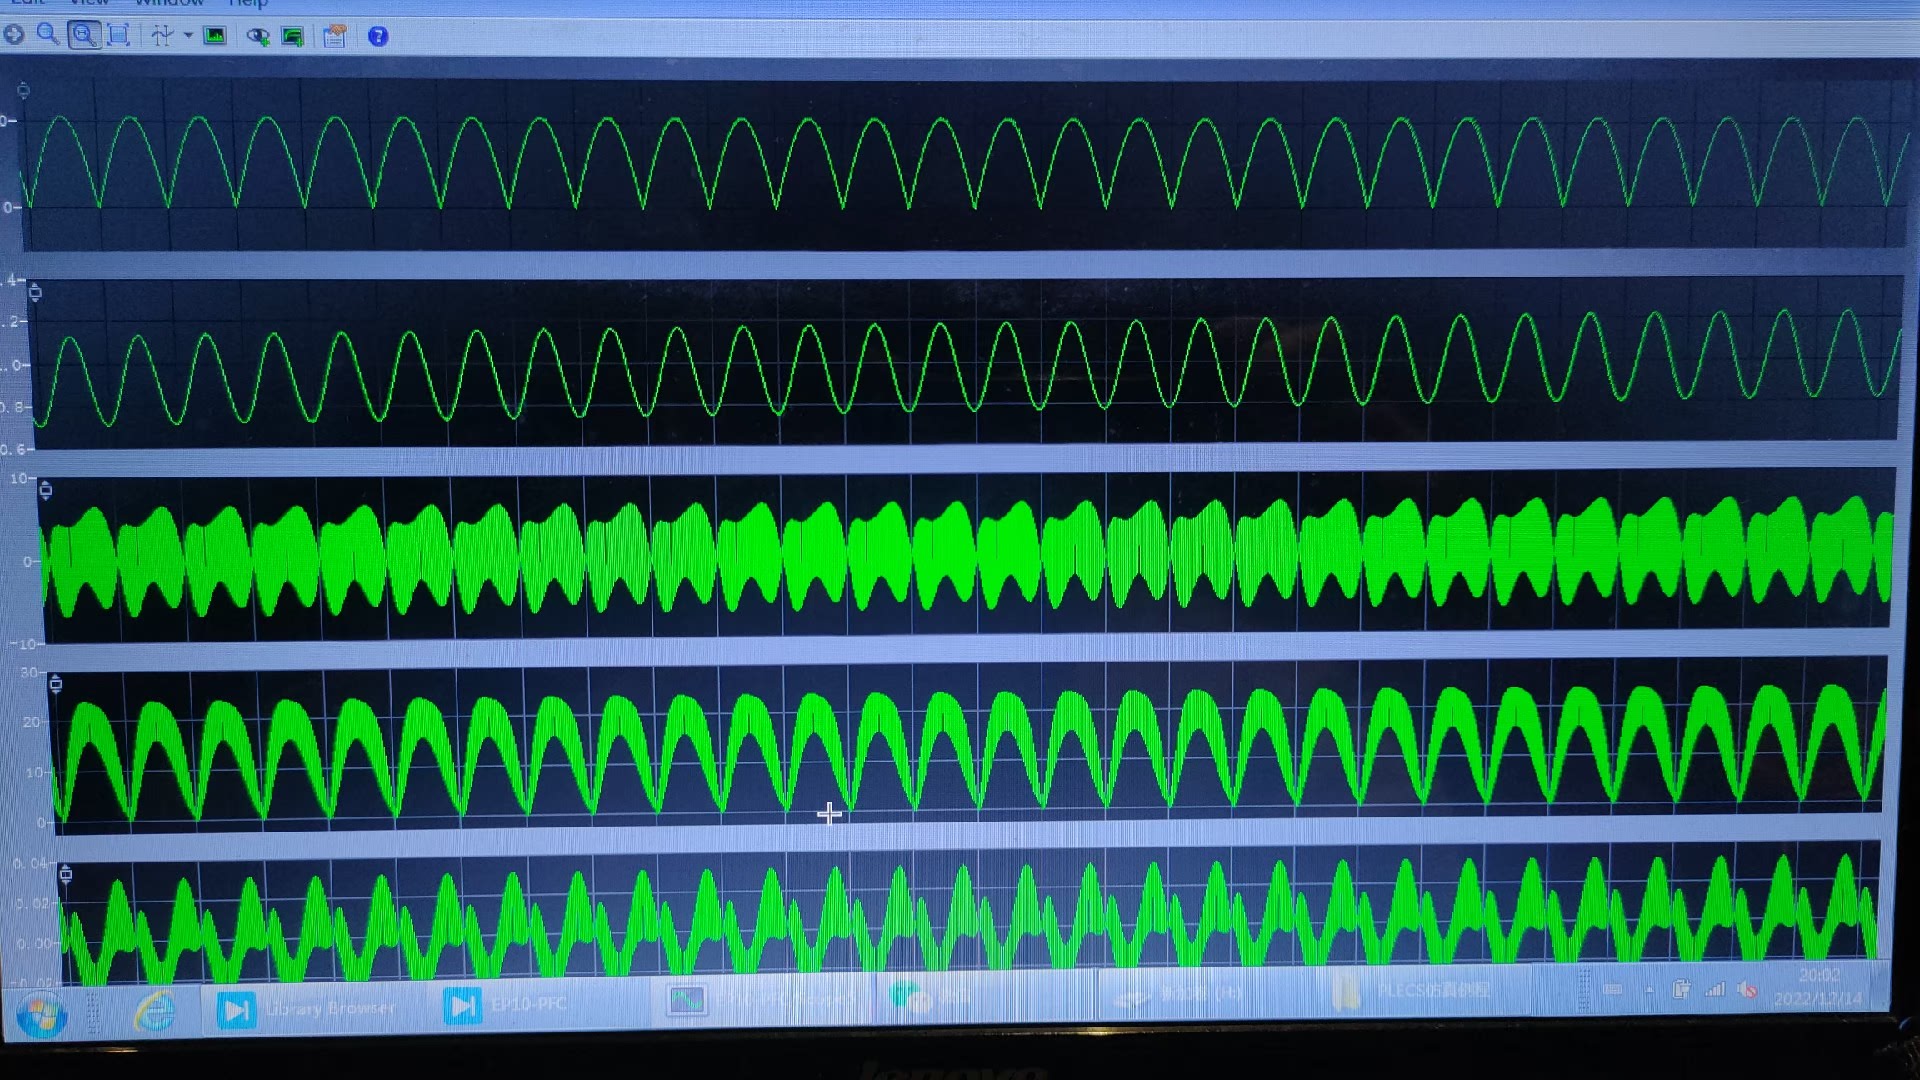
Task: Open the Window menu
Action: click(169, 3)
